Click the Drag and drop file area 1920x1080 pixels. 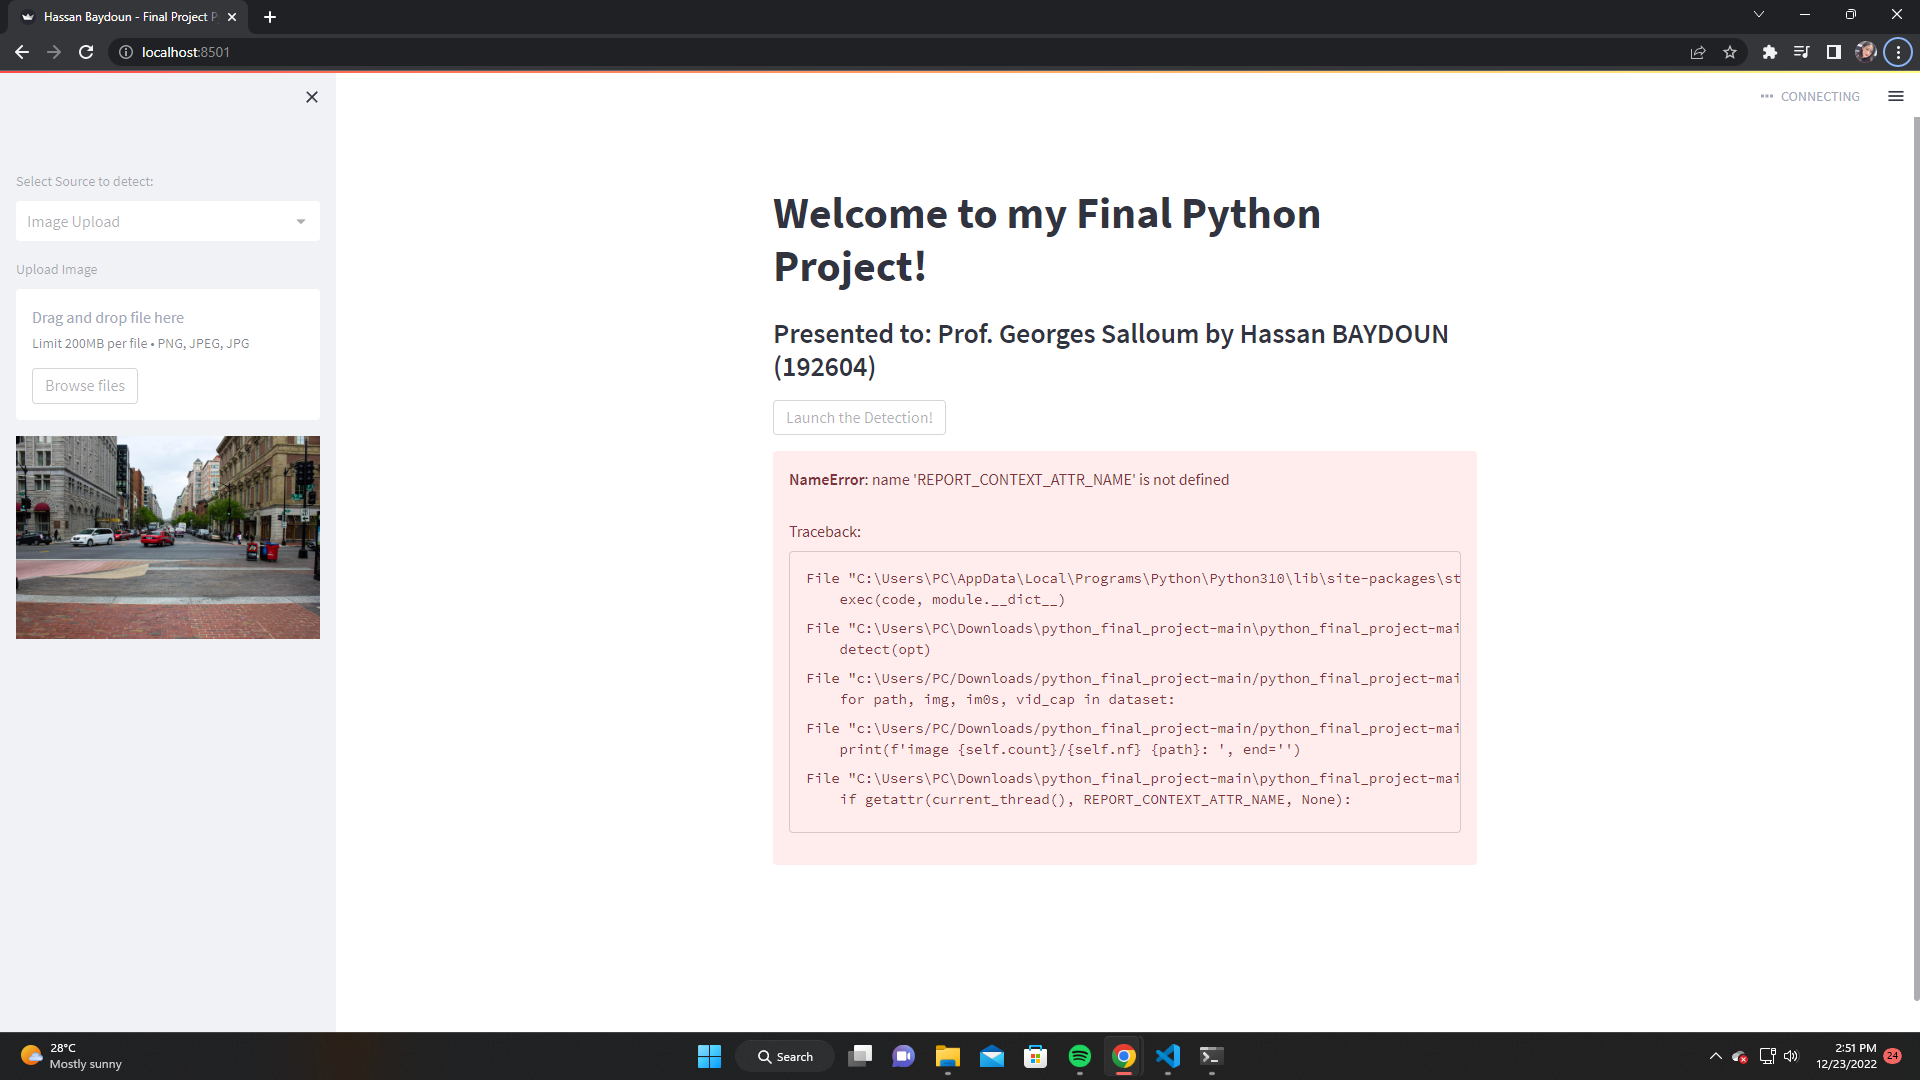coord(168,354)
